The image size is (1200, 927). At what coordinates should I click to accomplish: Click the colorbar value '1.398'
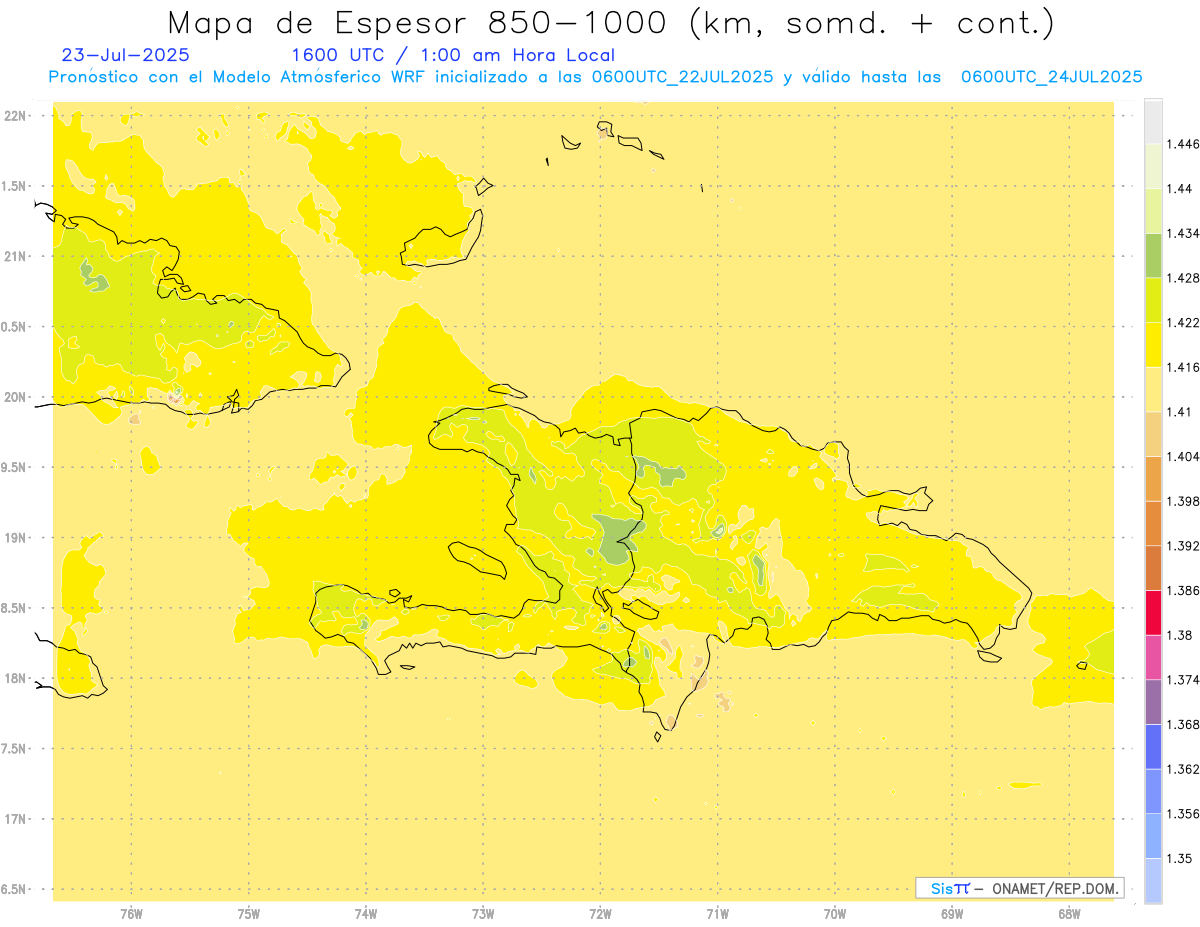click(x=1184, y=501)
